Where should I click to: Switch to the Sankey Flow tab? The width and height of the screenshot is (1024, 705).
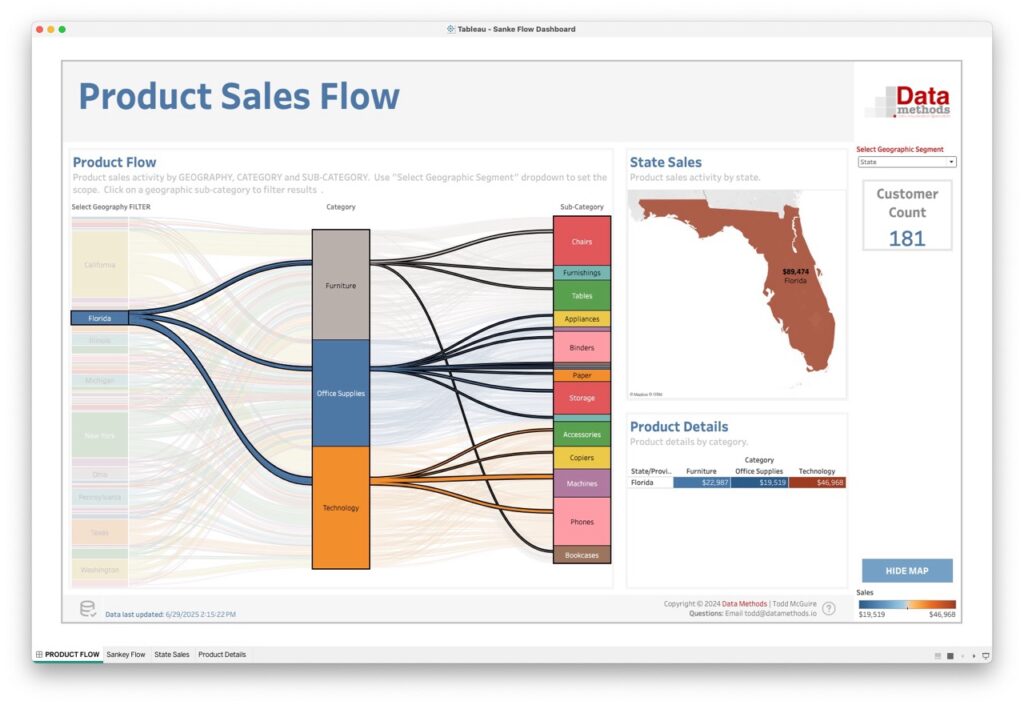click(x=126, y=655)
